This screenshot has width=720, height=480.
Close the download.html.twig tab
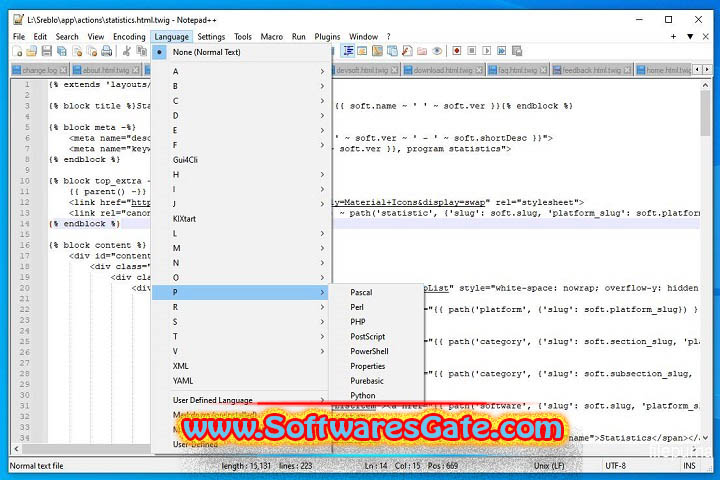coord(479,70)
